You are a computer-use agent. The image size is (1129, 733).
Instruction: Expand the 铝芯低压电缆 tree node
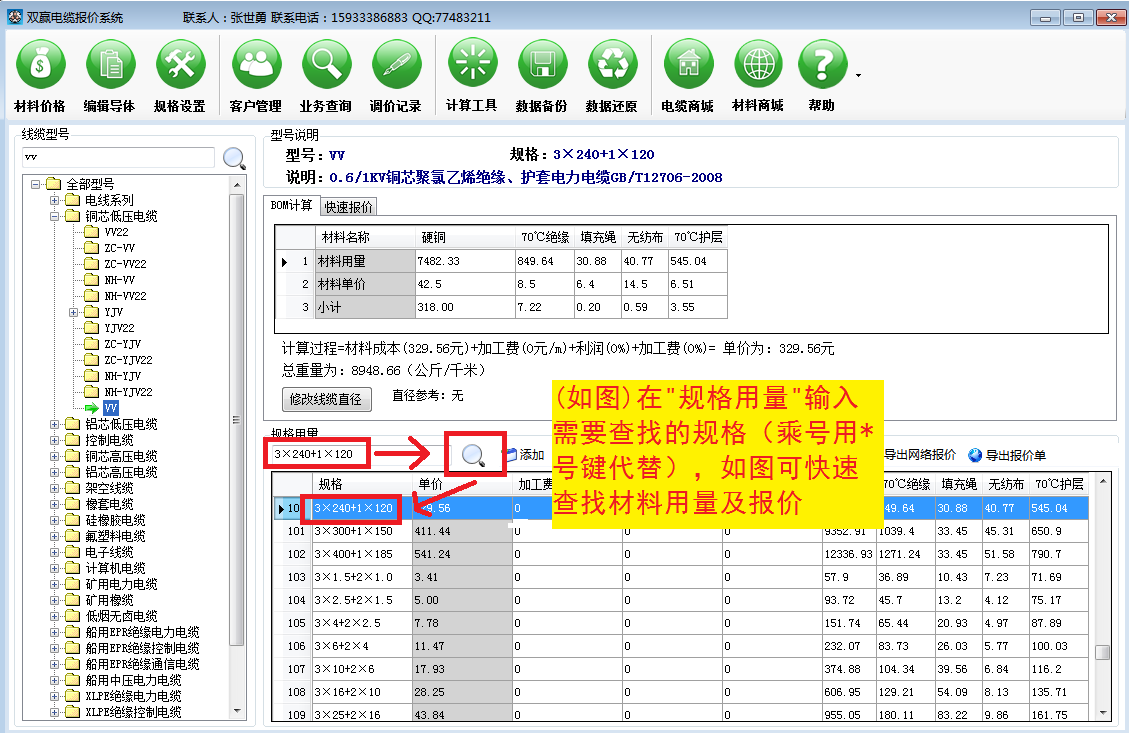click(55, 424)
